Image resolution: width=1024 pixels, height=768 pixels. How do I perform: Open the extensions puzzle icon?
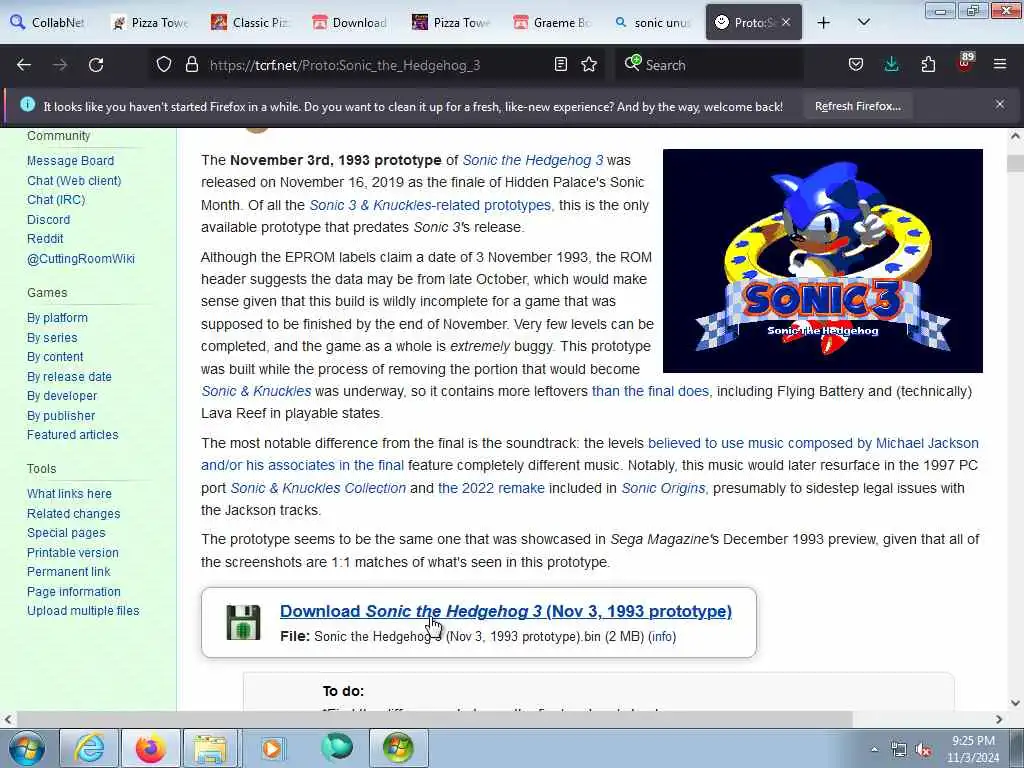pos(928,65)
